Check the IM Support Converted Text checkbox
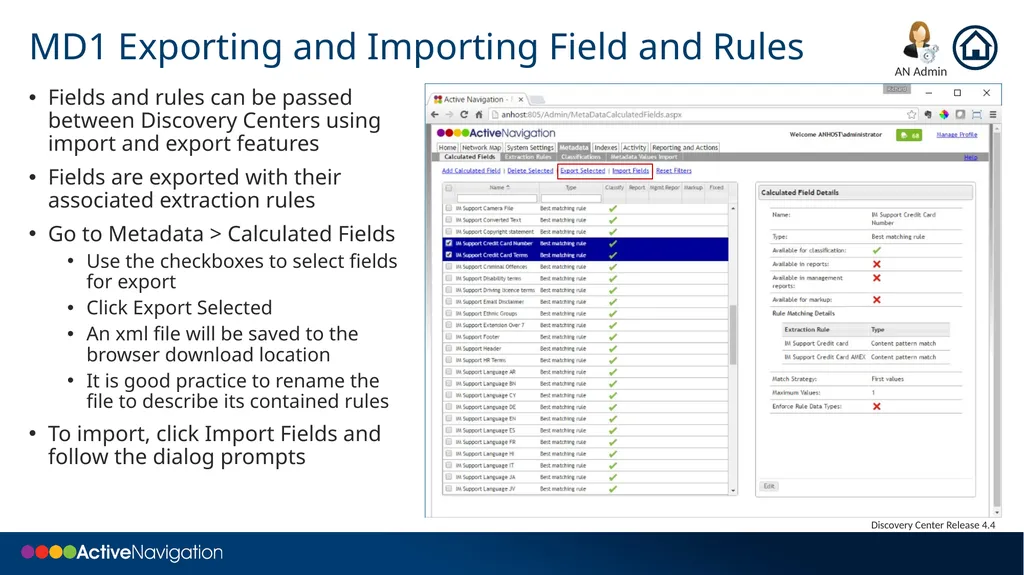This screenshot has width=1024, height=575. tap(449, 220)
